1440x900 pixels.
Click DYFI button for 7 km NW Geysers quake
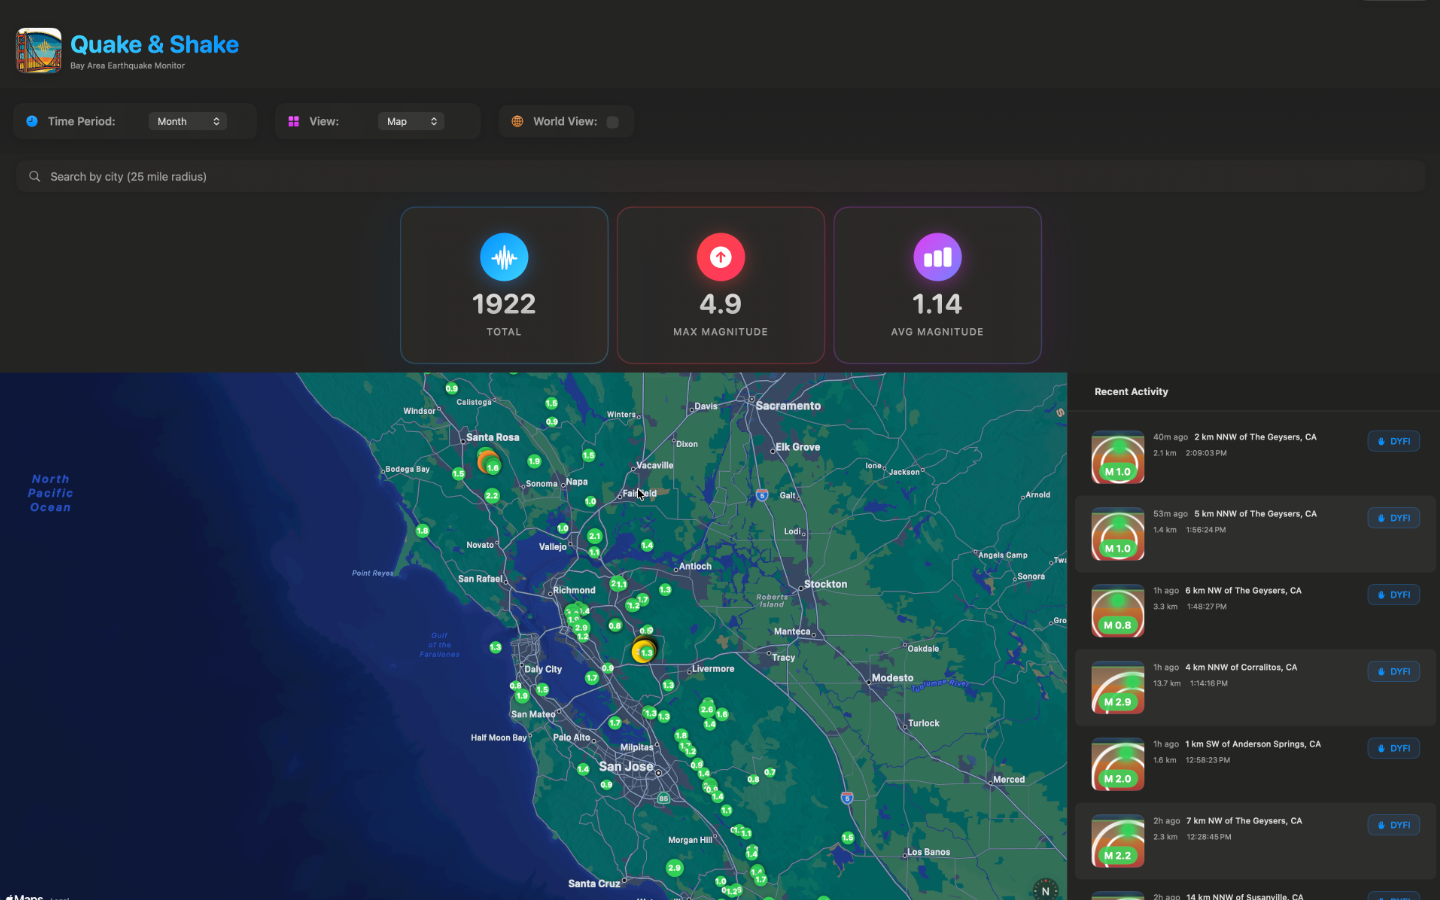(x=1394, y=825)
